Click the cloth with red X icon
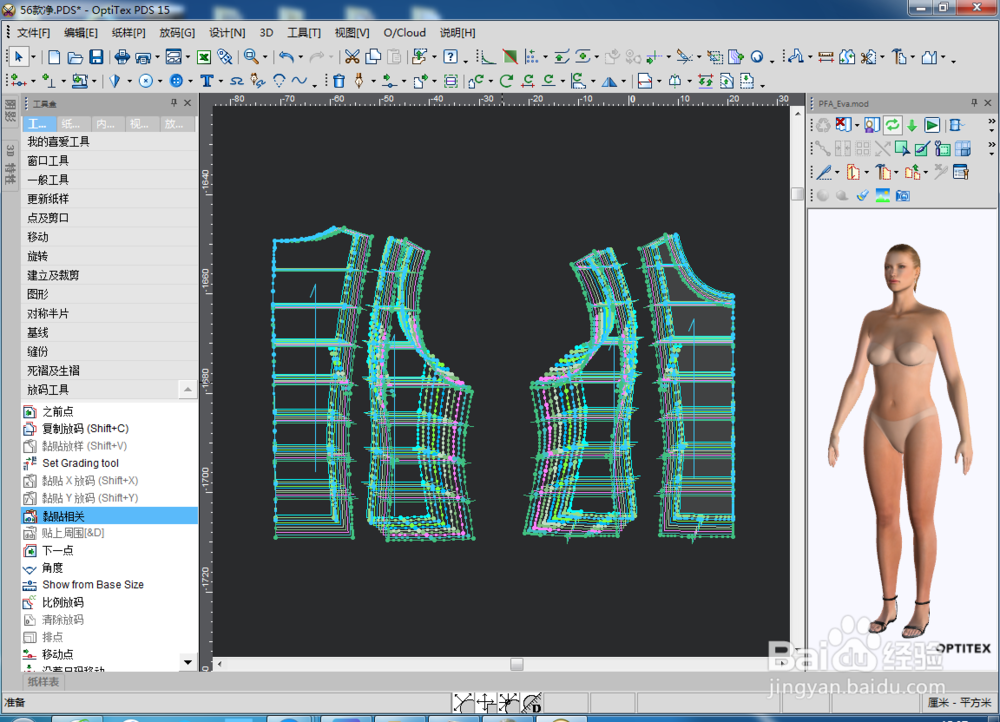The height and width of the screenshot is (722, 1000). [x=843, y=125]
